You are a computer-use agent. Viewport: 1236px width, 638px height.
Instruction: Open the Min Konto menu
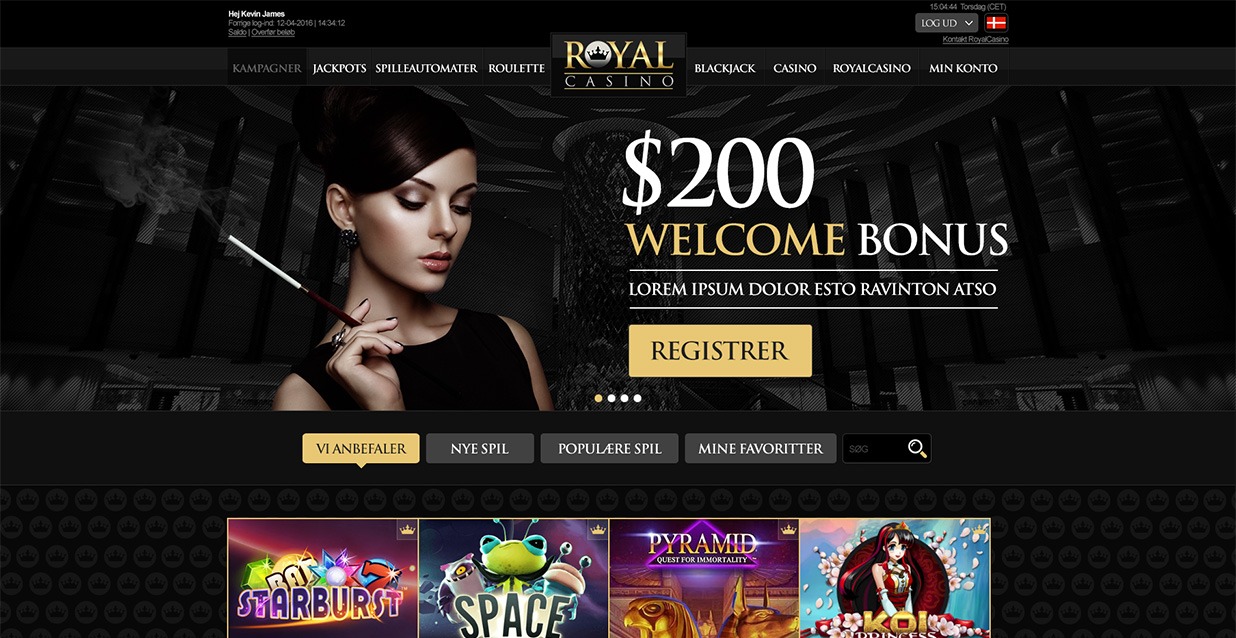pos(963,68)
